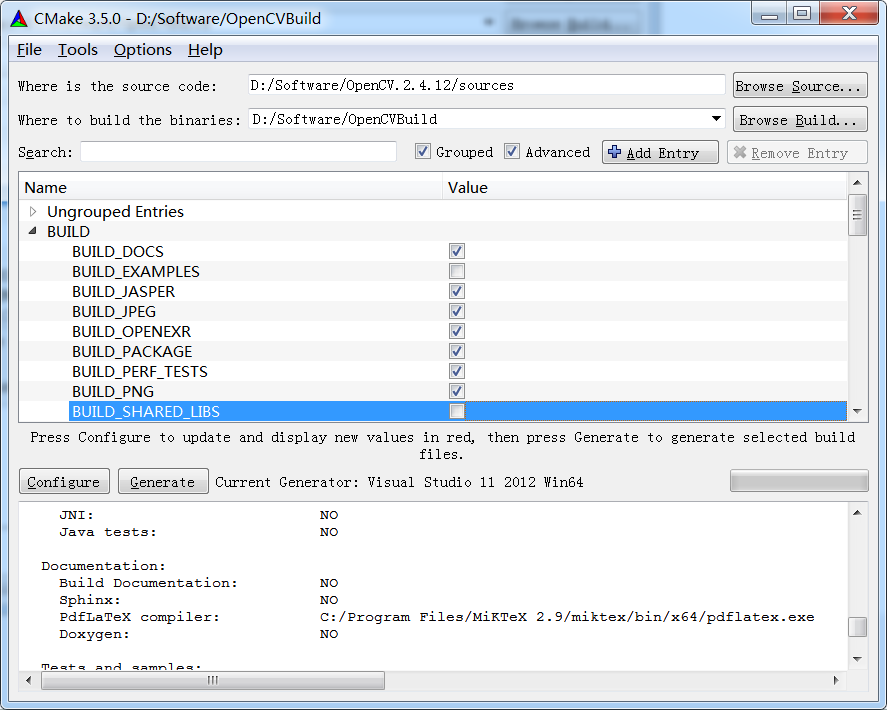888x710 pixels.
Task: Enable the BUILD_SHARED_LIBS checkbox
Action: [457, 411]
